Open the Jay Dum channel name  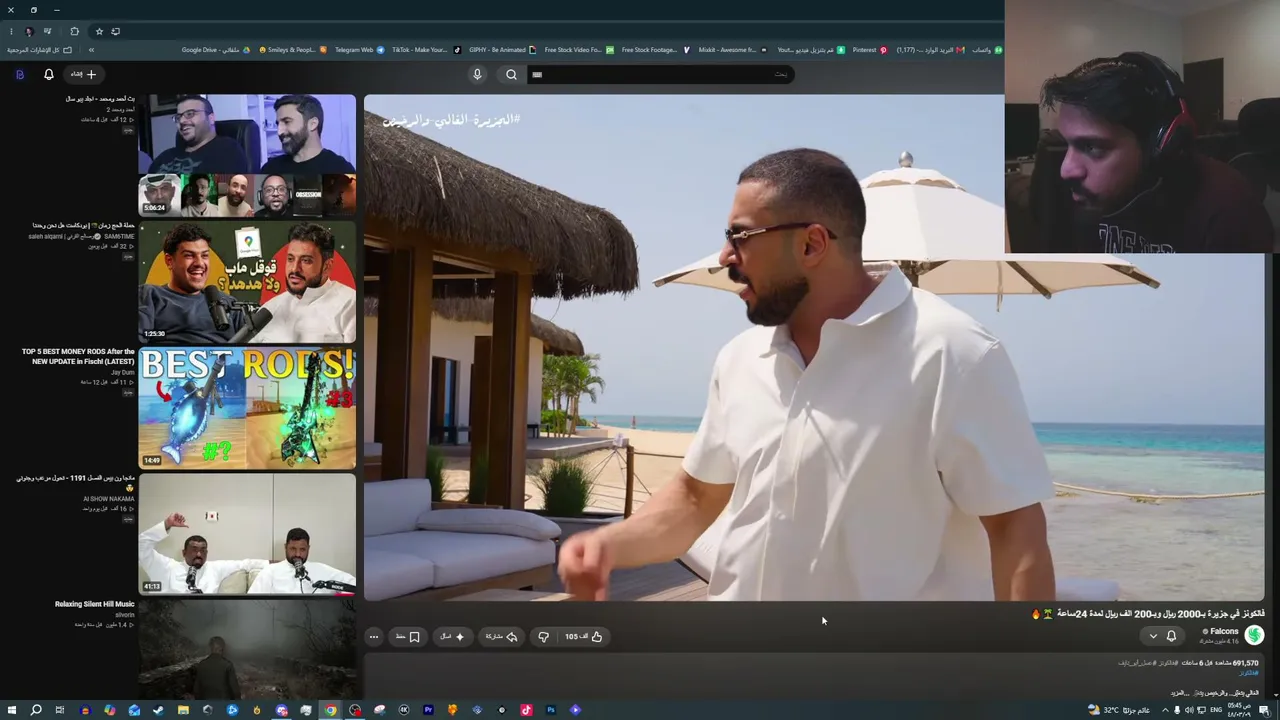(123, 372)
